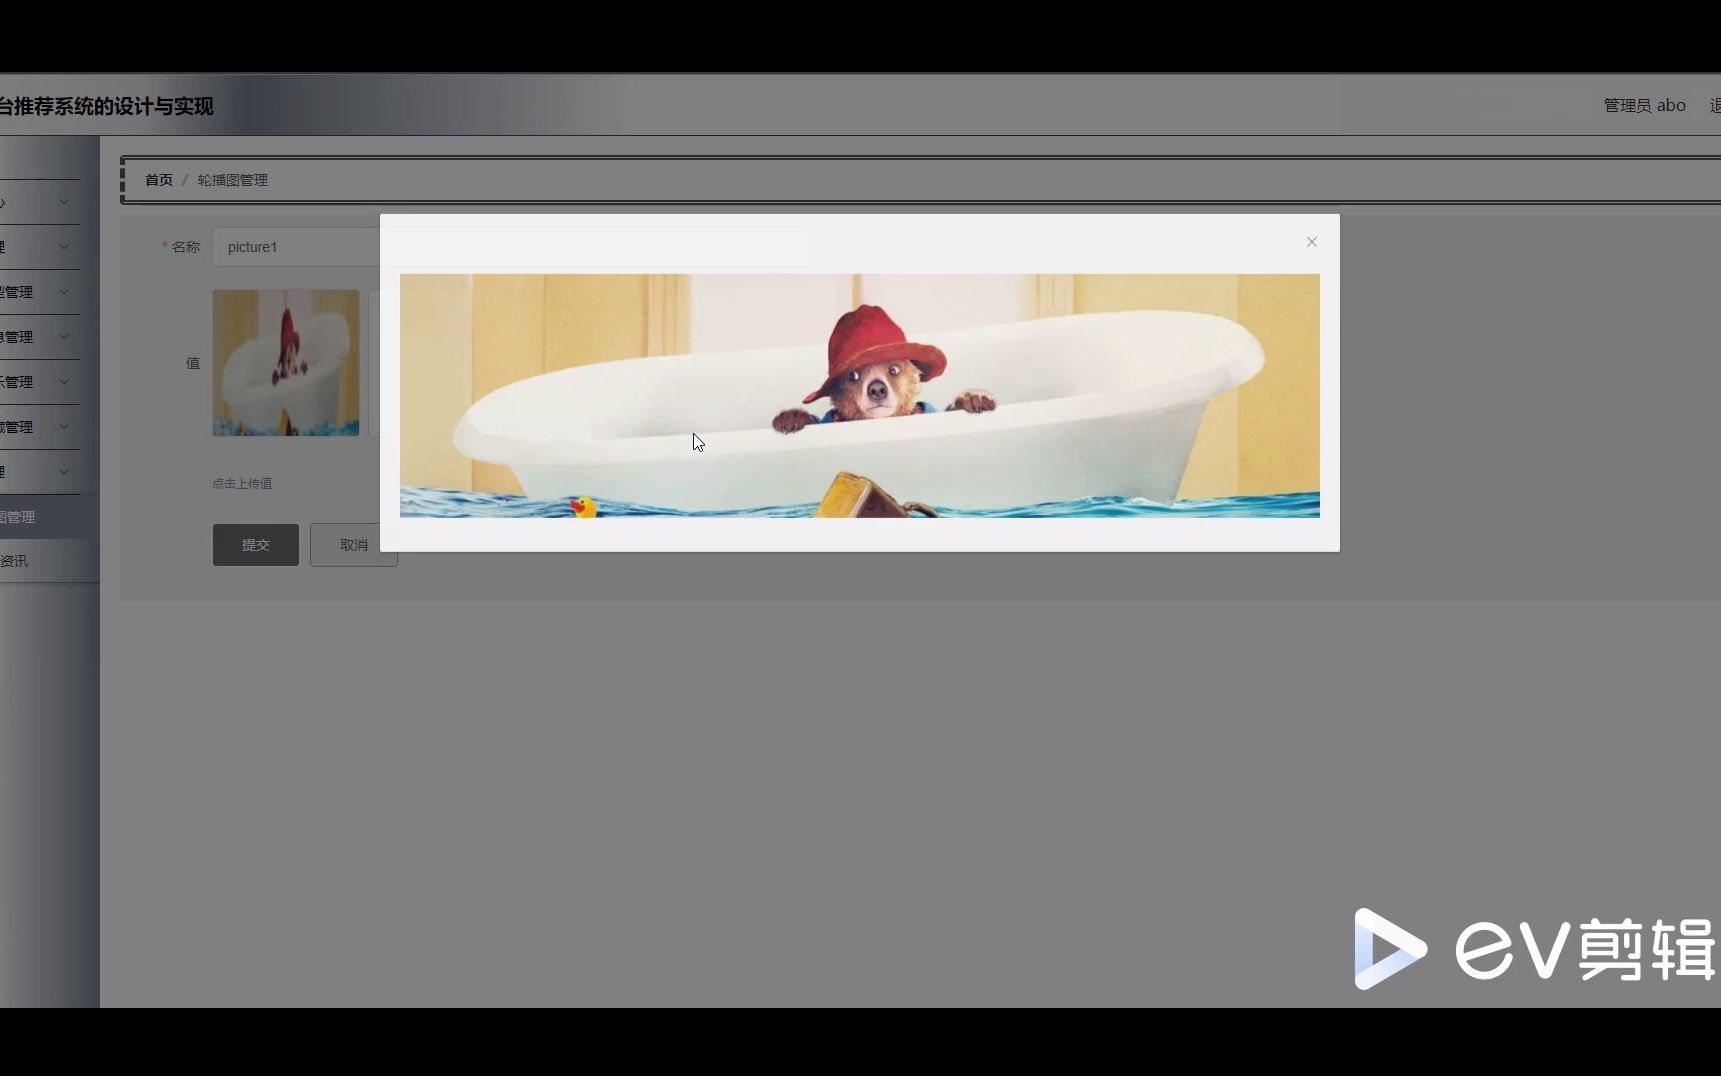Expand the chevron on the 心 sidebar row
The height and width of the screenshot is (1076, 1721).
coord(64,202)
